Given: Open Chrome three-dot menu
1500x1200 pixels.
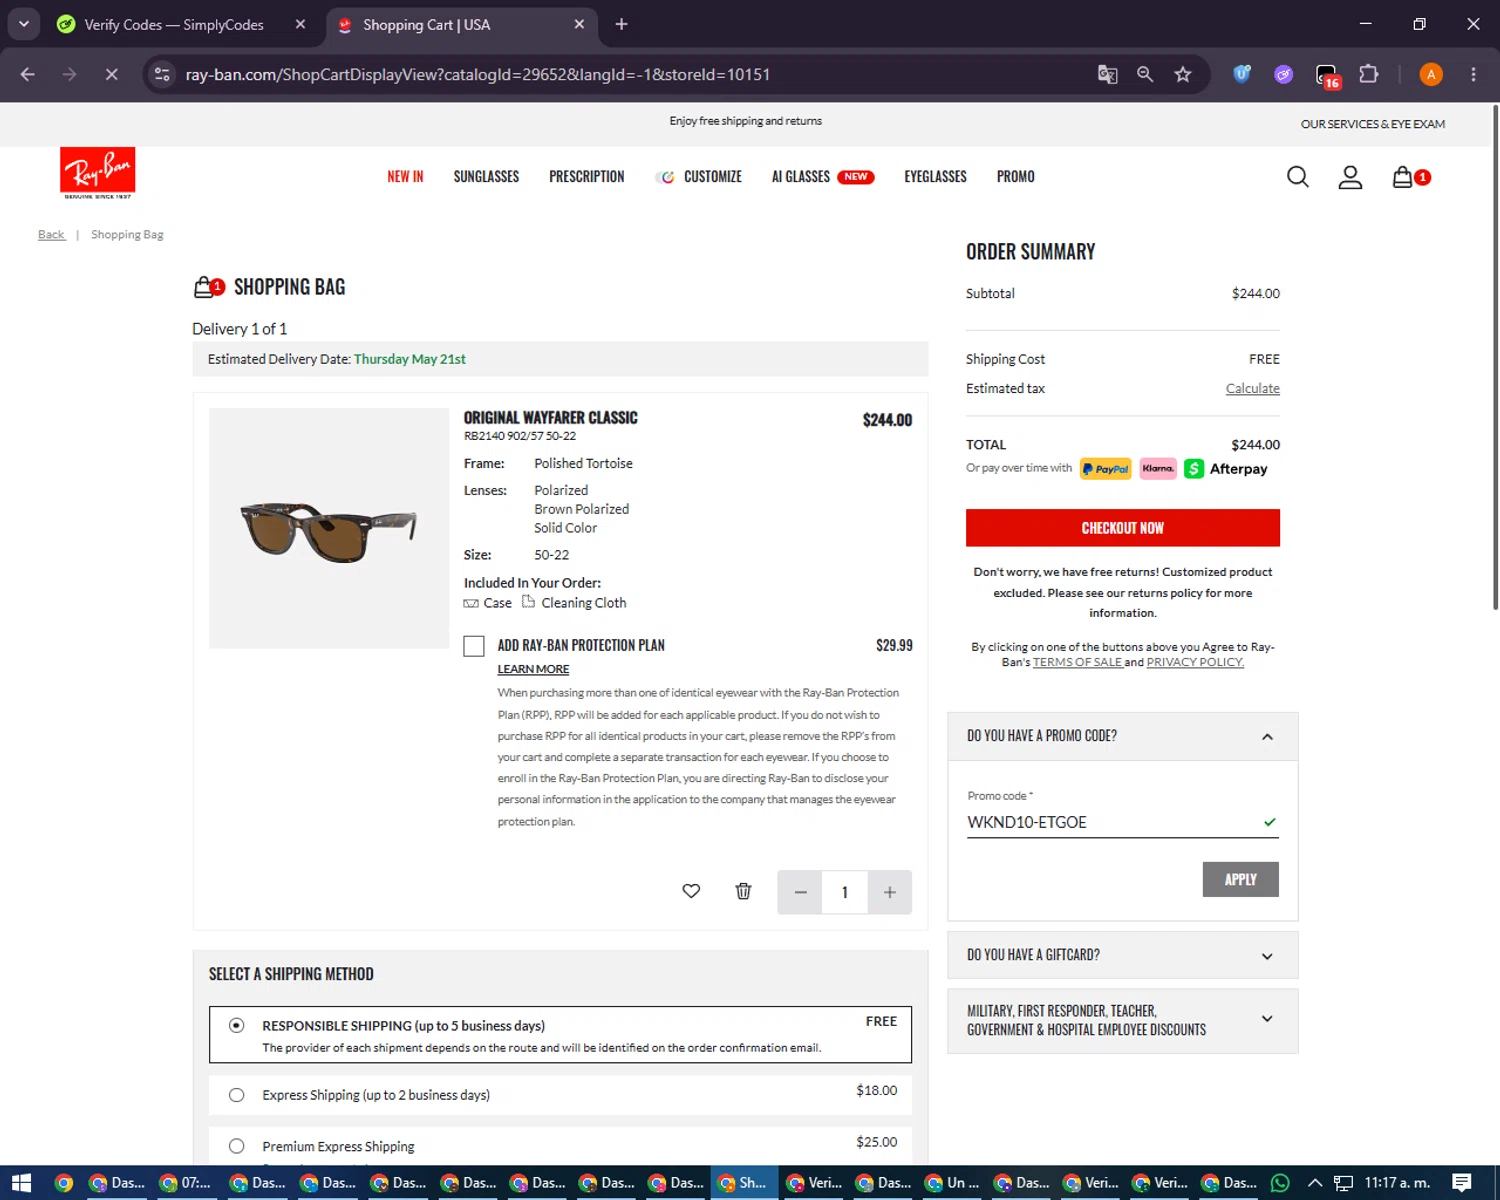Looking at the screenshot, I should point(1473,74).
